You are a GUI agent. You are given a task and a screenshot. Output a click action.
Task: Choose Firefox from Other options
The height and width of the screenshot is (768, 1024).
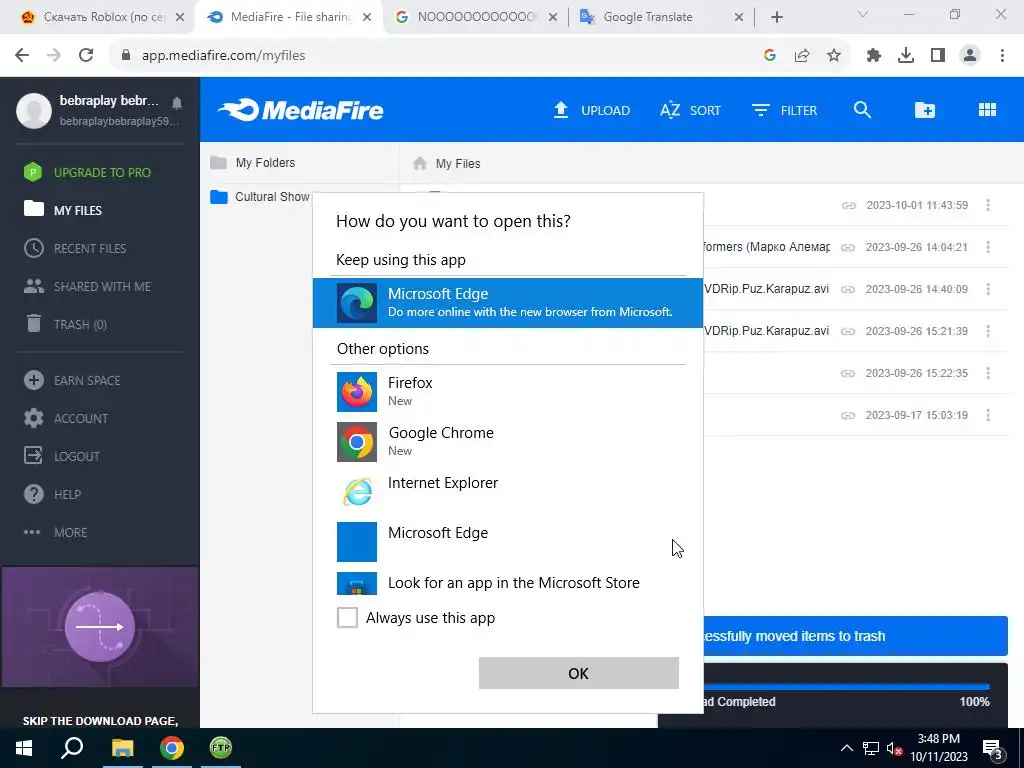(x=507, y=391)
